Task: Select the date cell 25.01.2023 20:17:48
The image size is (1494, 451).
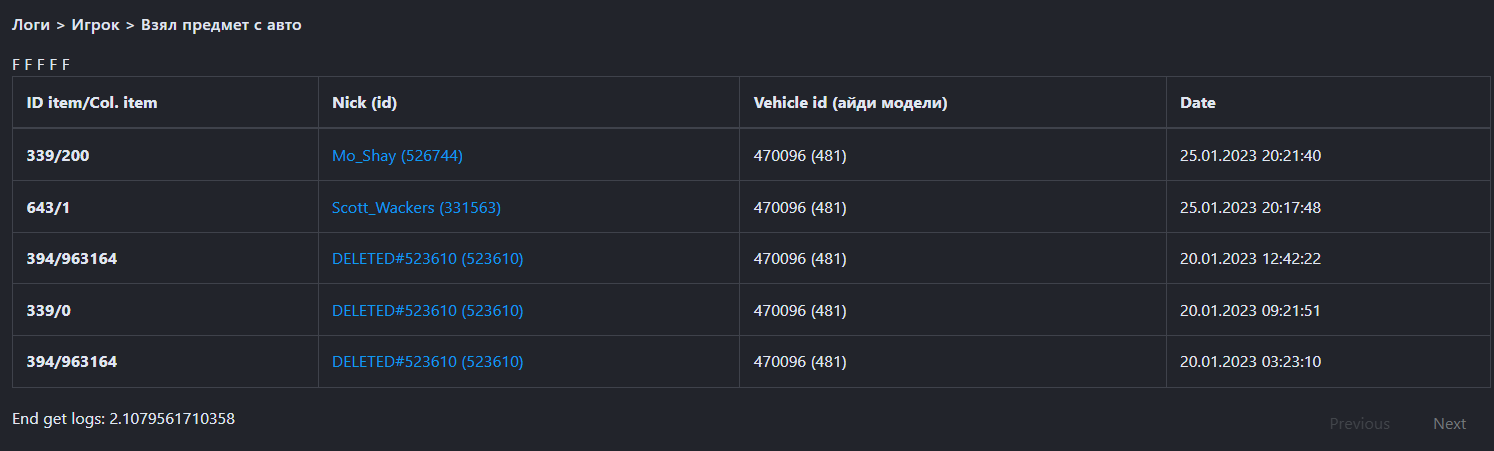Action: (x=1251, y=208)
